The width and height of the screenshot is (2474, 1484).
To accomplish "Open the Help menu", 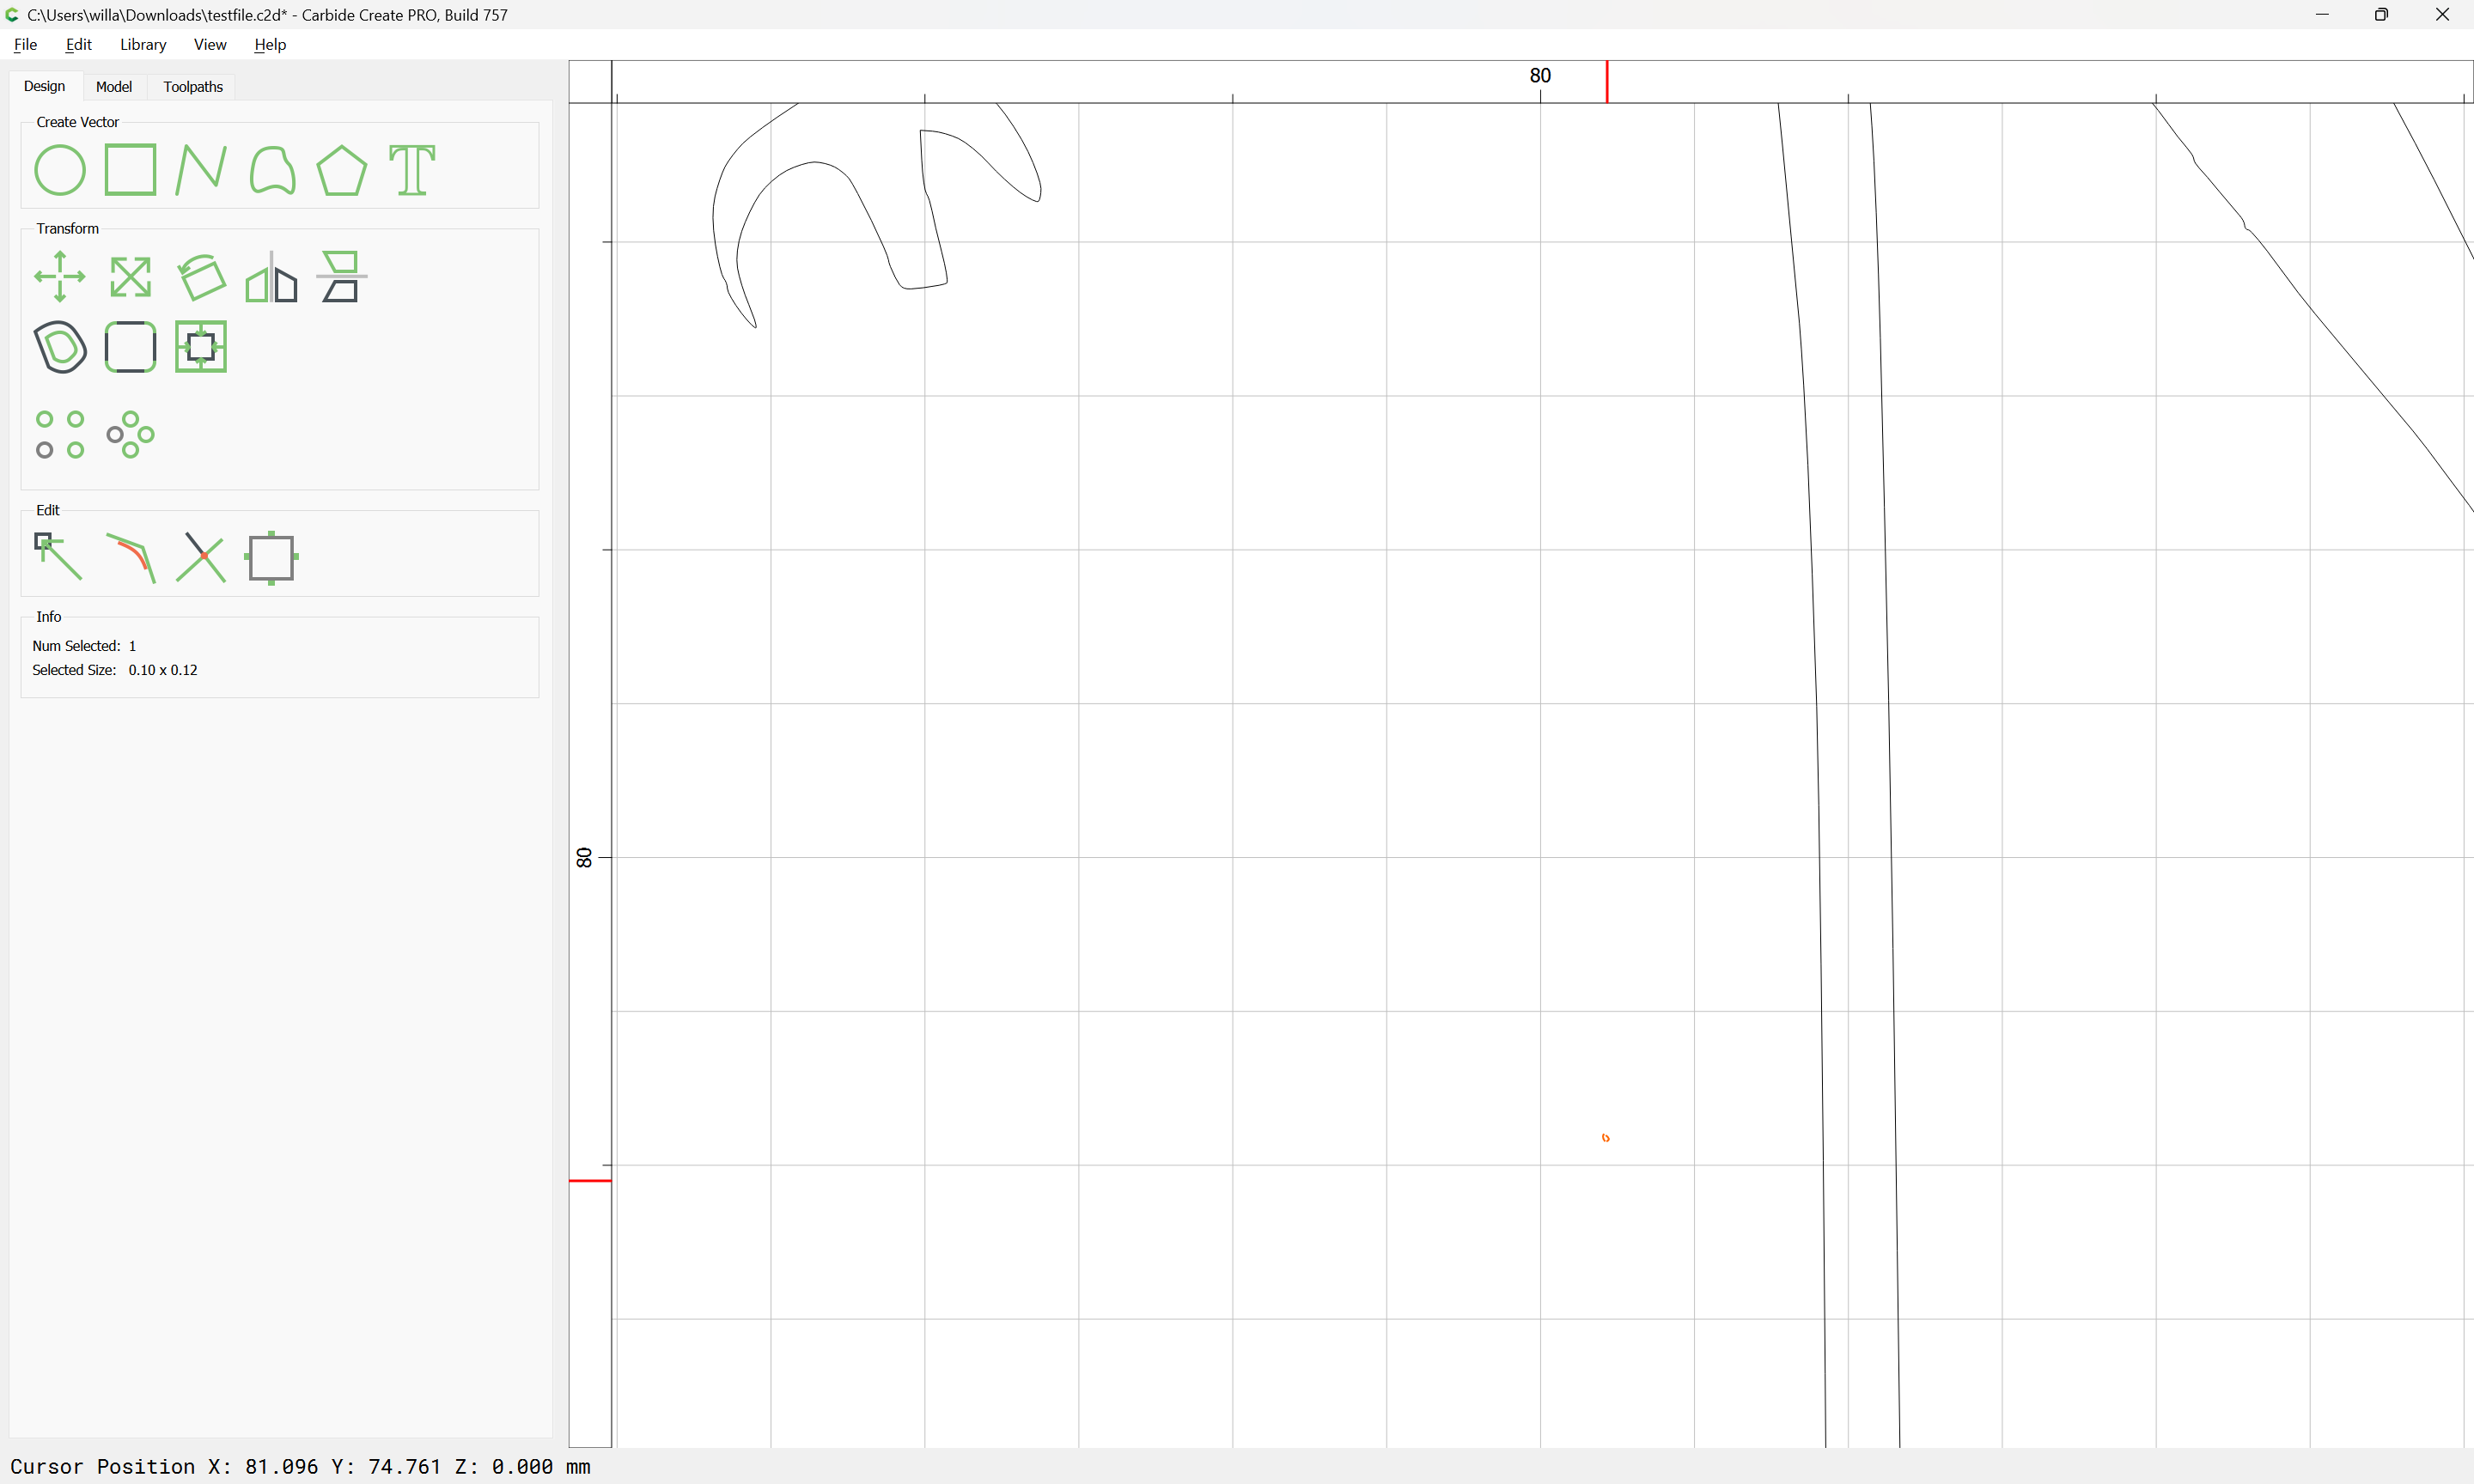I will [x=270, y=44].
